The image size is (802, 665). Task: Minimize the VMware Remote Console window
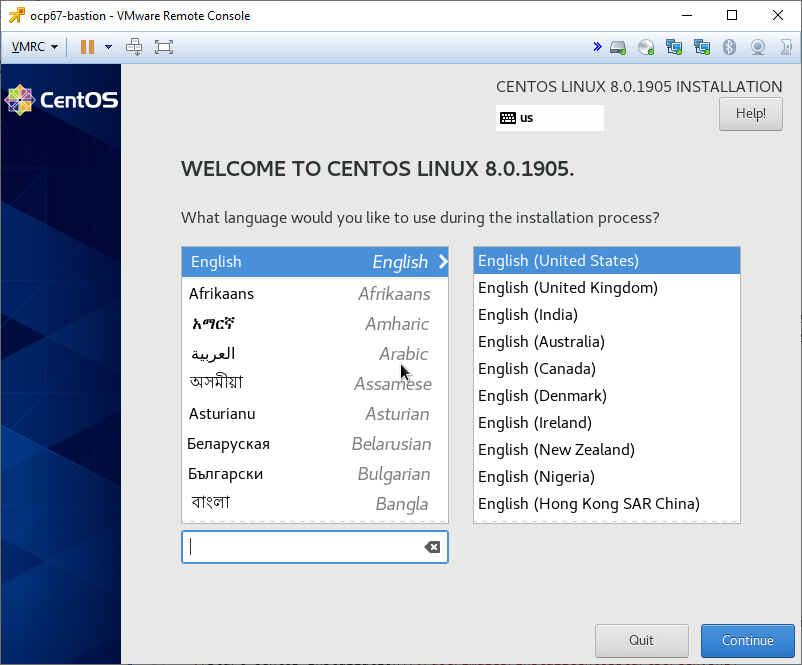pyautogui.click(x=687, y=15)
